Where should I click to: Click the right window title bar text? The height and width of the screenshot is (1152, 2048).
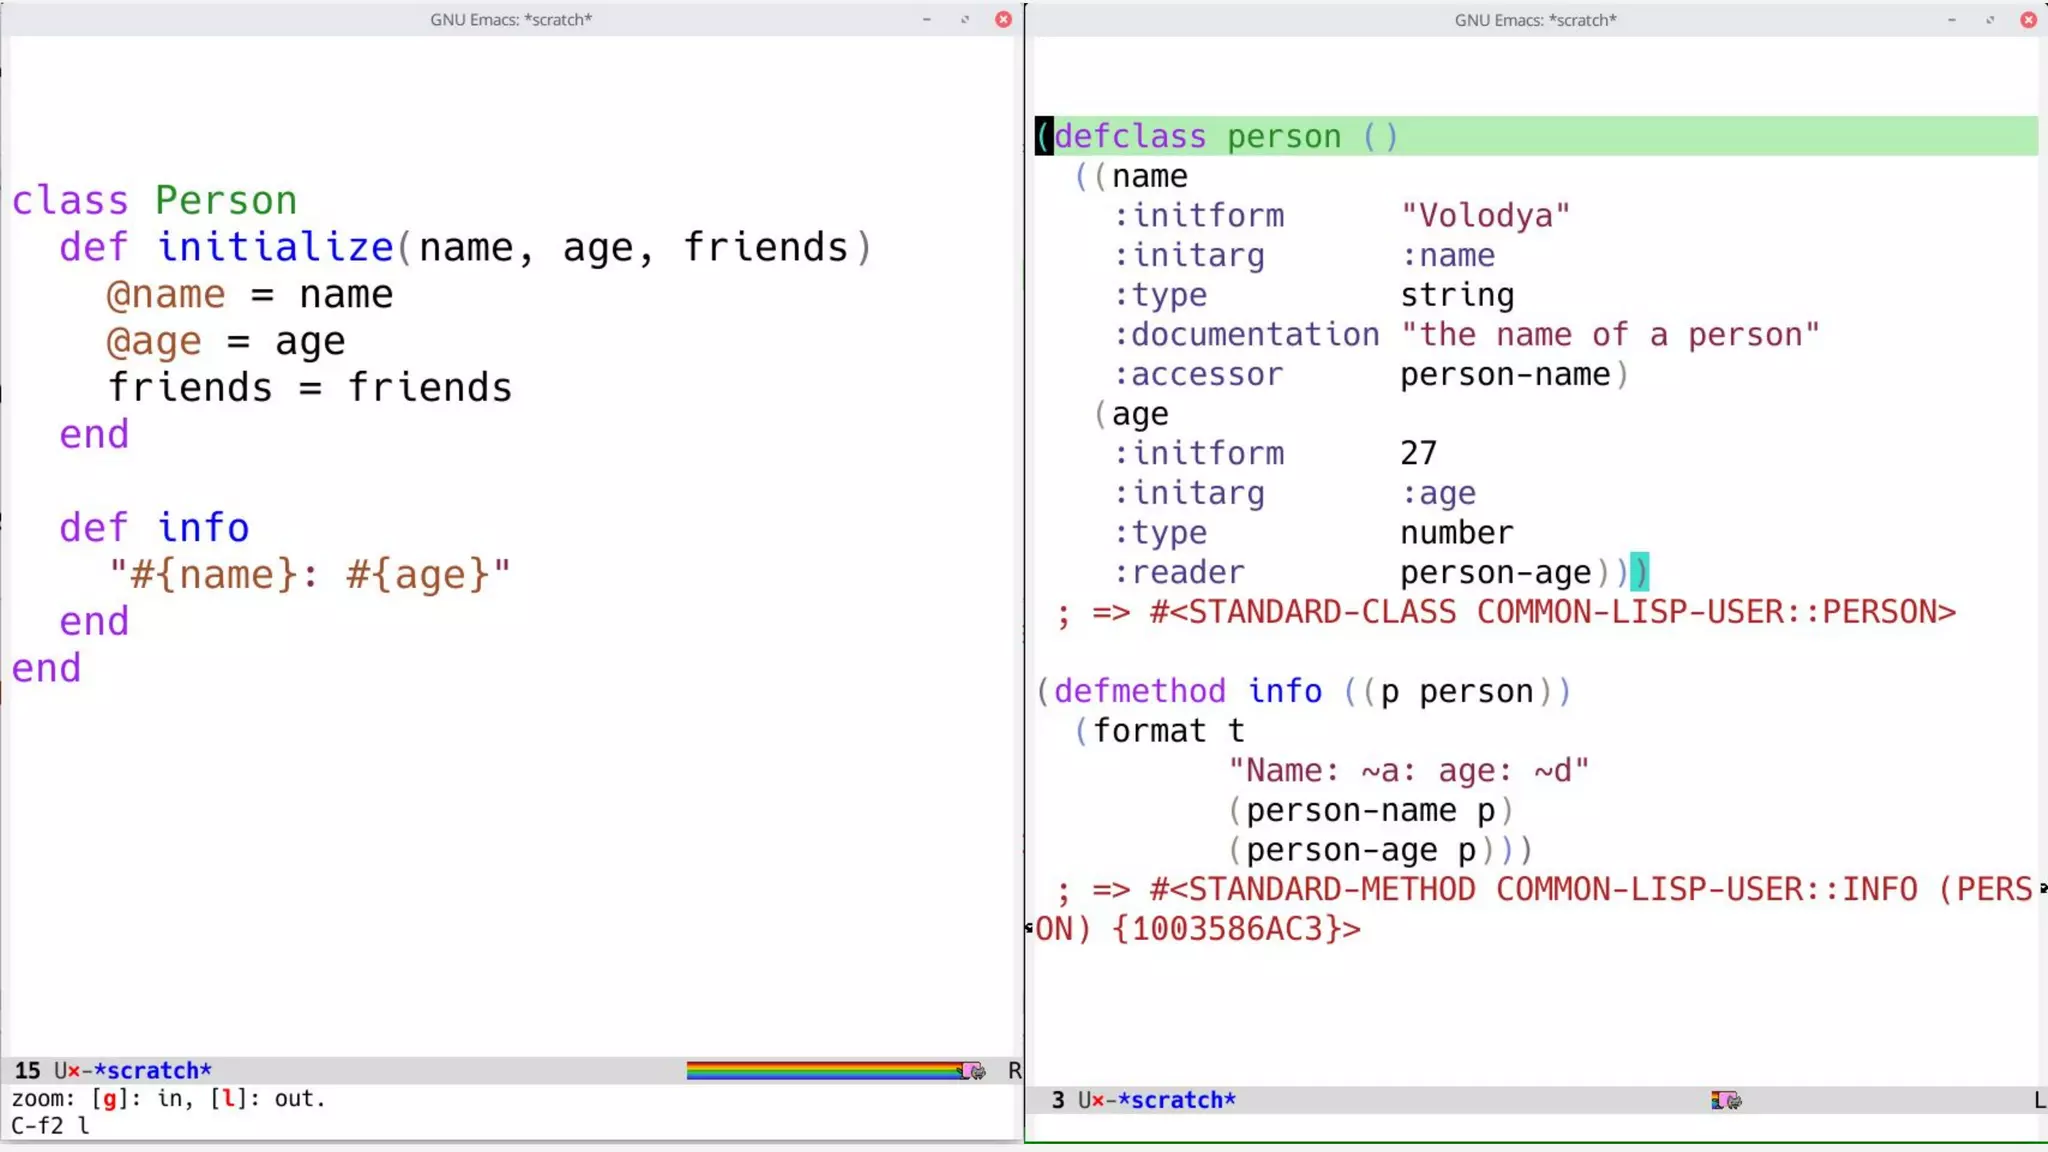pyautogui.click(x=1535, y=20)
